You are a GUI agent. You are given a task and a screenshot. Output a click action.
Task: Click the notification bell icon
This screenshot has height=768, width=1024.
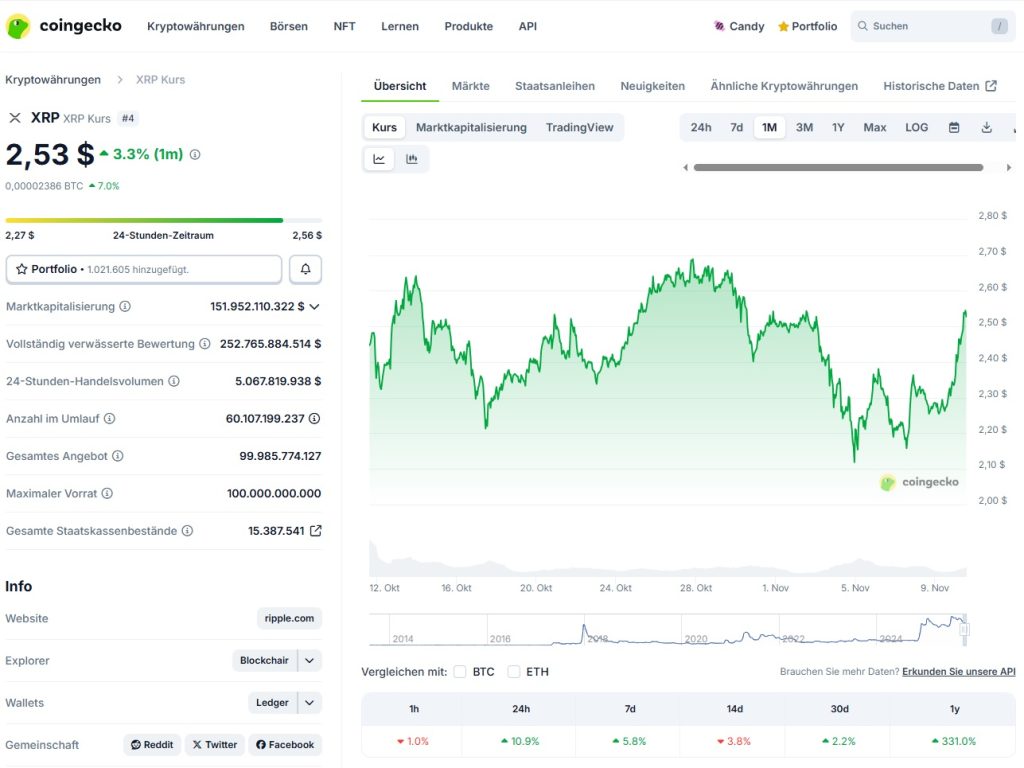[x=305, y=268]
